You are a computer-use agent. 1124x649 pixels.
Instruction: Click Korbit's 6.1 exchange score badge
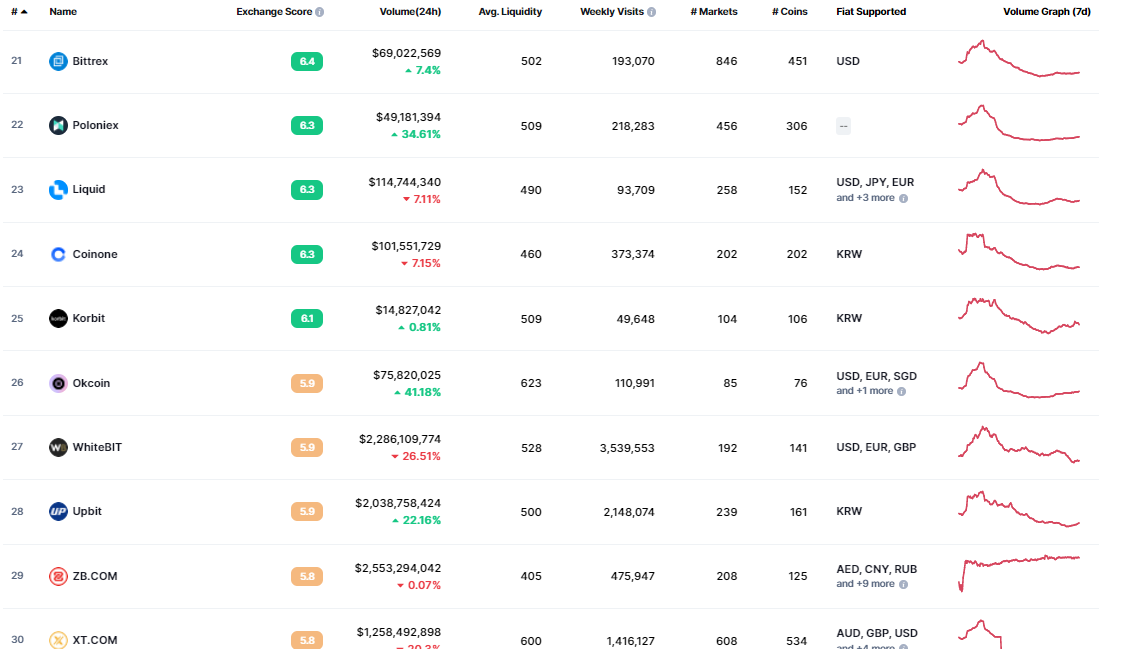(x=307, y=318)
